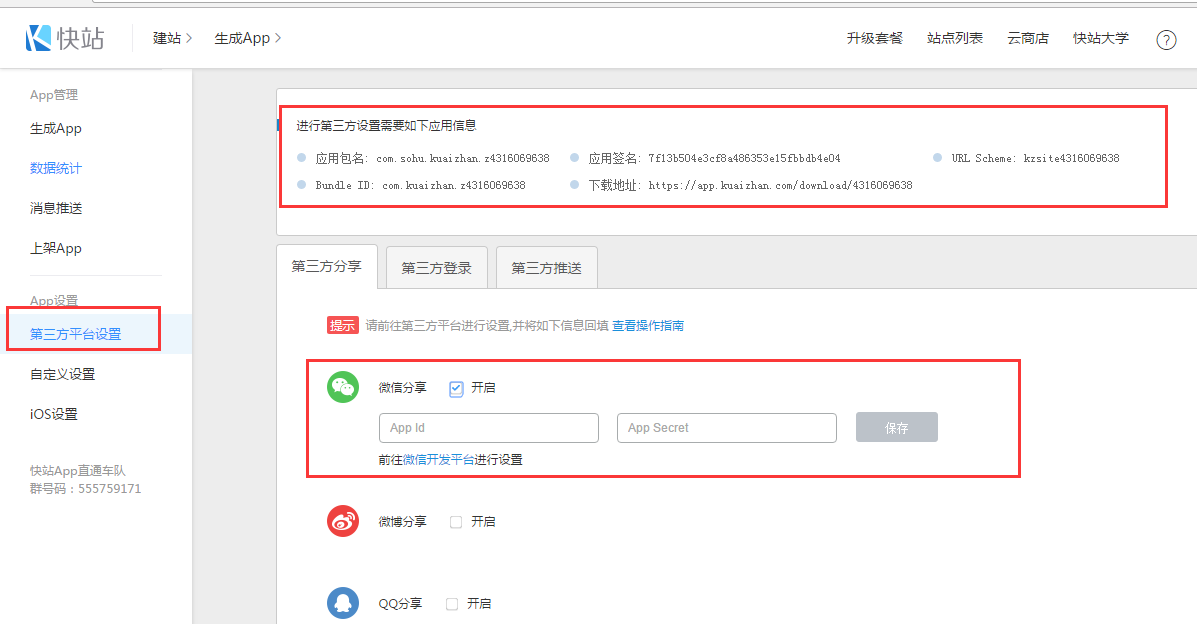Open the help question mark icon
1197x624 pixels.
pos(1166,40)
